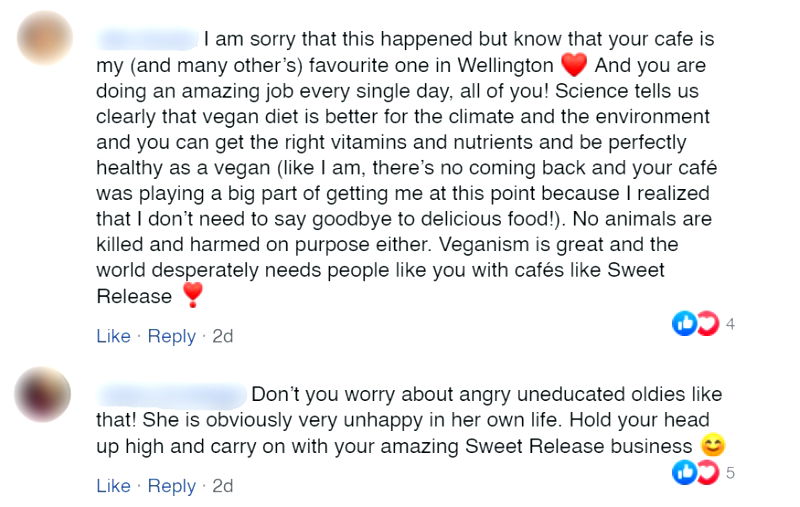Click the blurred author name of the first comment
The image size is (800, 507).
point(146,41)
